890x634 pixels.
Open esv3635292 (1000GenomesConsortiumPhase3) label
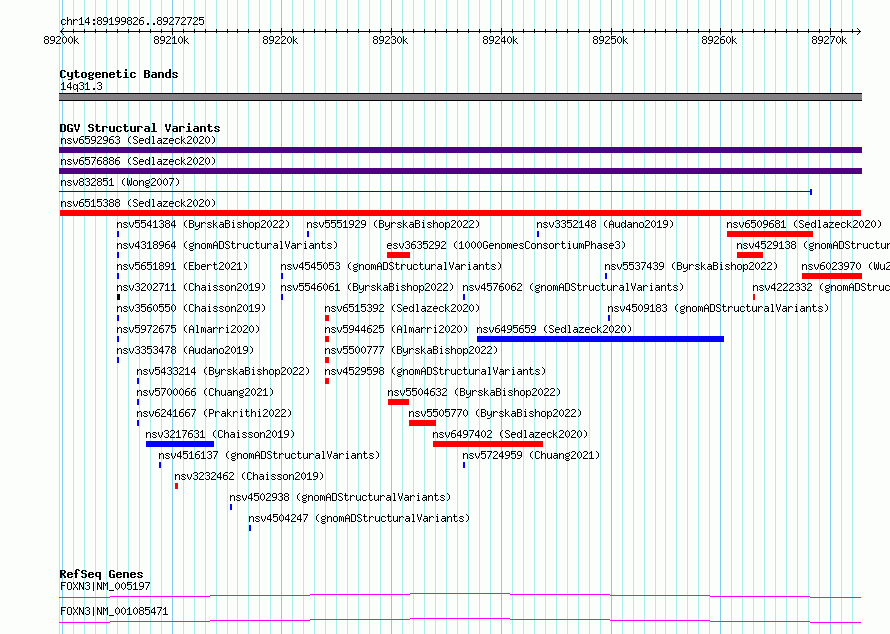506,245
